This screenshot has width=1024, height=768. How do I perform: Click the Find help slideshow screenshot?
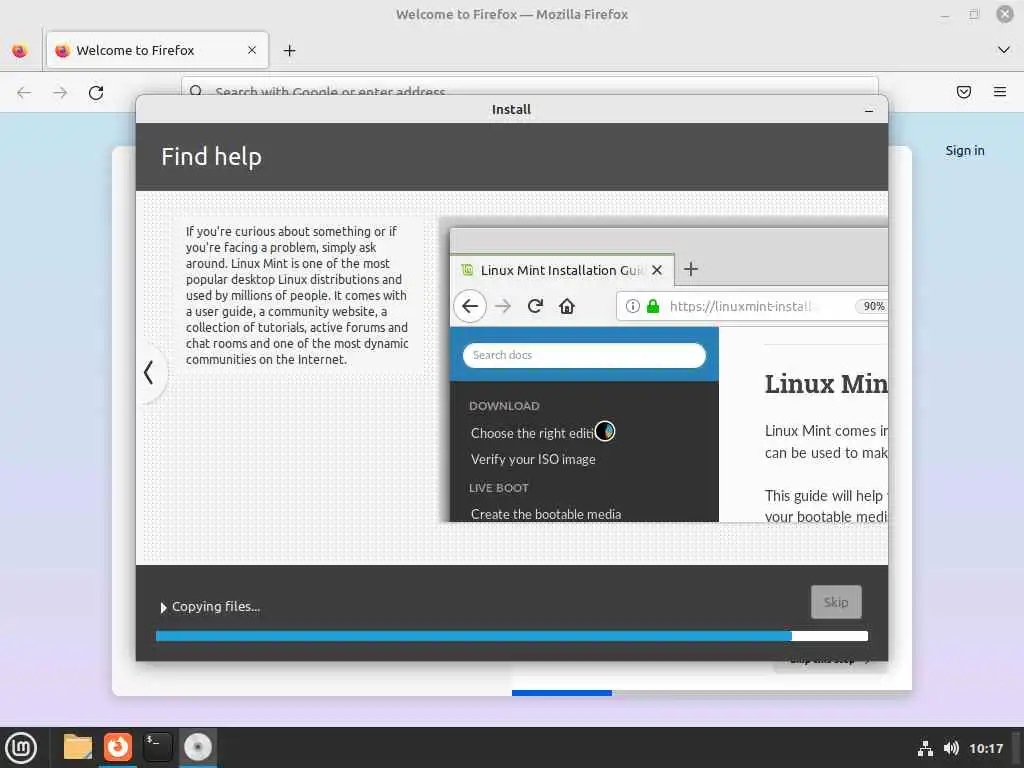[664, 370]
